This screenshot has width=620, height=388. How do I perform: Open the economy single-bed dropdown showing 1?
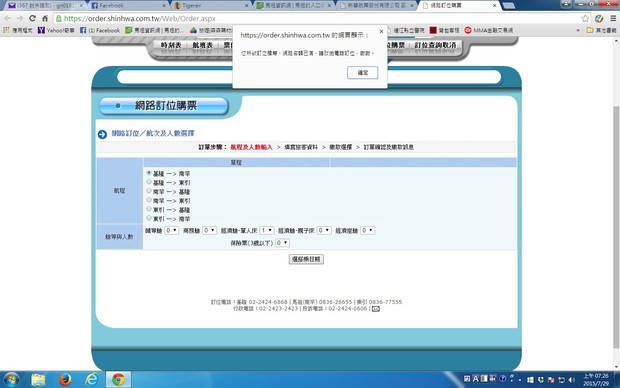tap(267, 230)
